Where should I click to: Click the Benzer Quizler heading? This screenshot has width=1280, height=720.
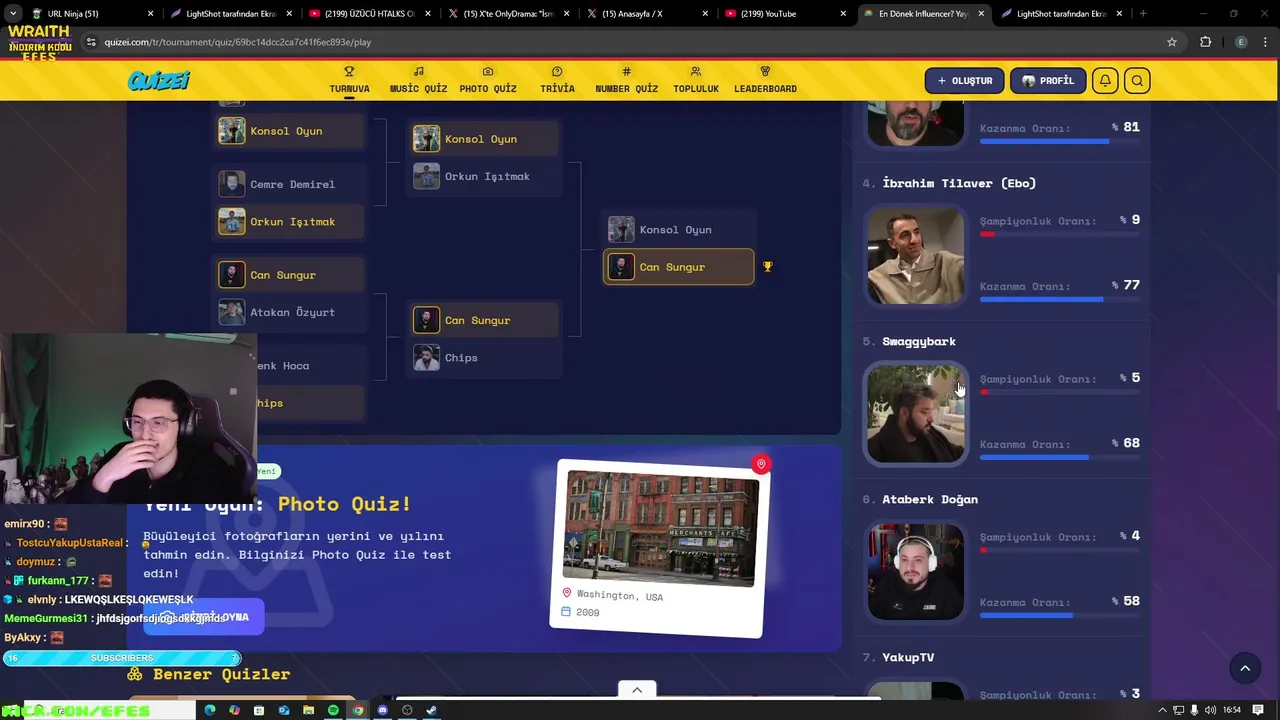[221, 674]
